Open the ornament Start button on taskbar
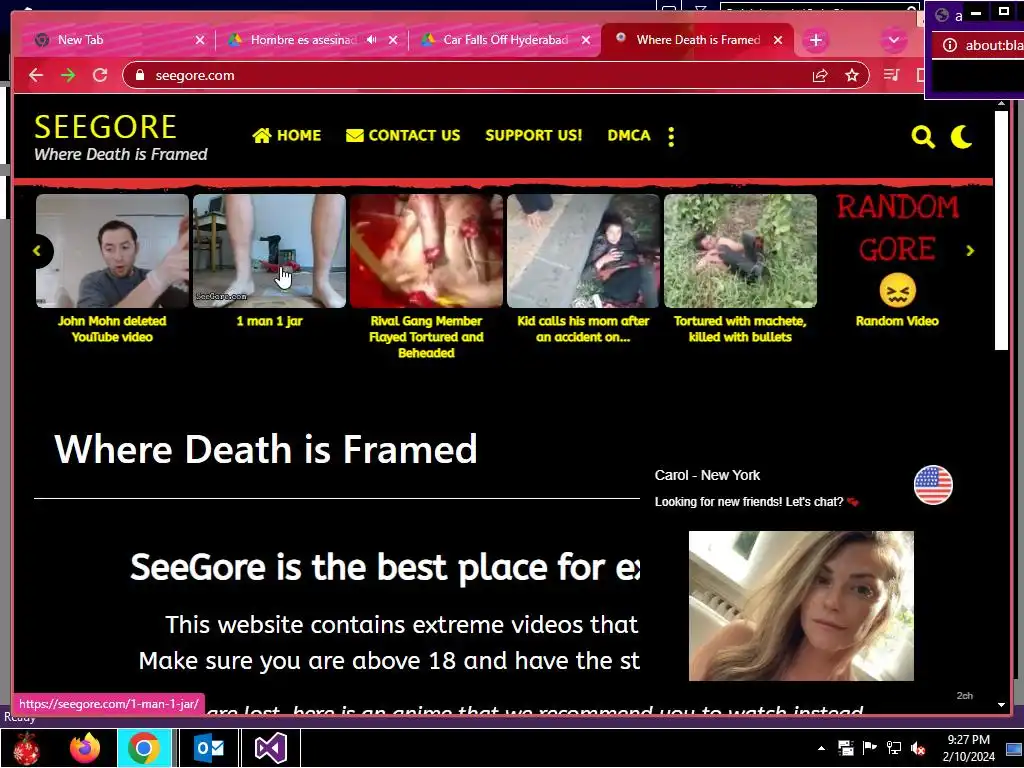Screen dimensions: 1024x768 (x=27, y=748)
